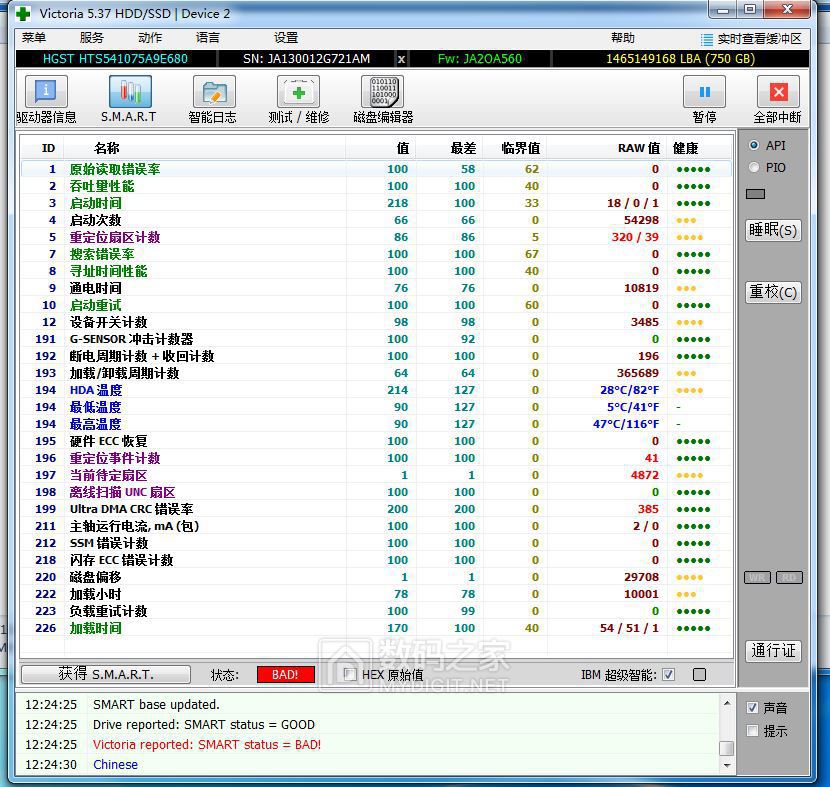Viewport: 830px width, 787px height.
Task: Enable the 提示 hints checkbox
Action: pos(752,731)
